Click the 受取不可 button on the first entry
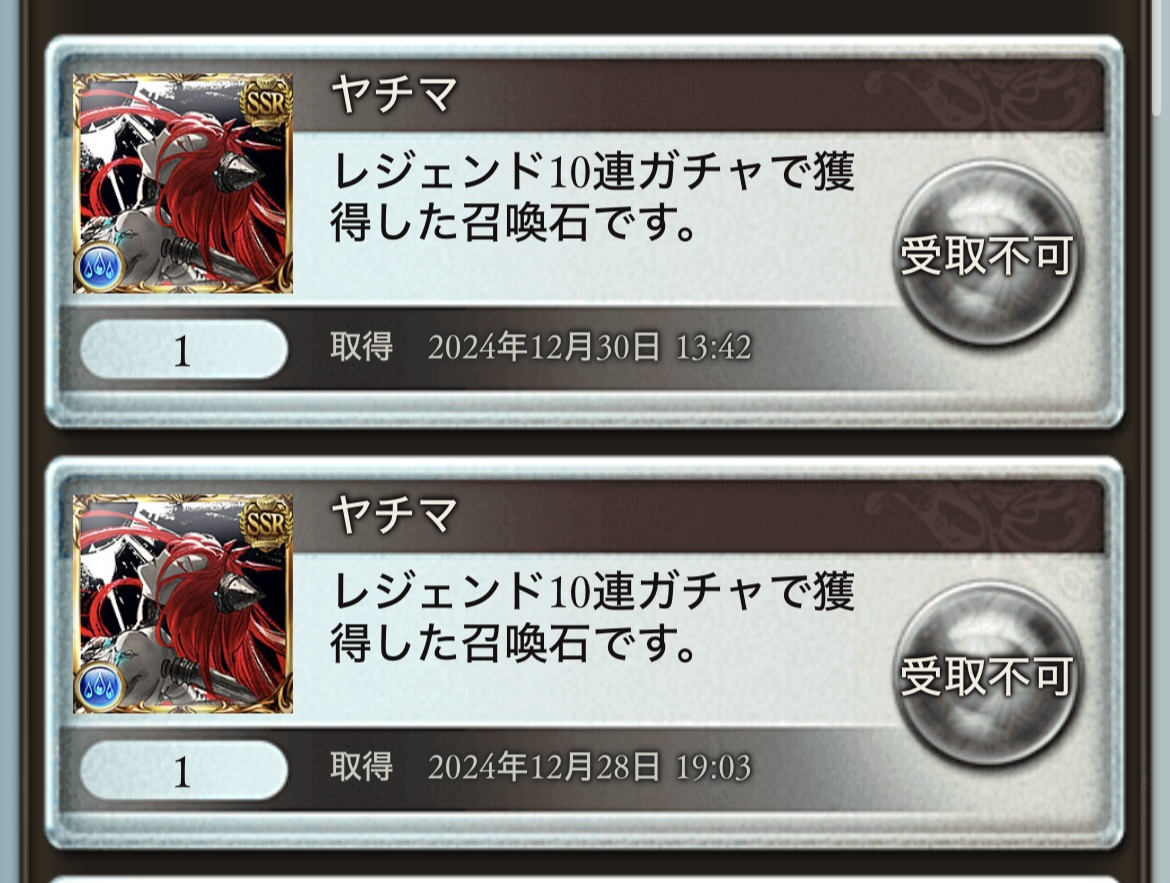The image size is (1170, 883). point(986,254)
